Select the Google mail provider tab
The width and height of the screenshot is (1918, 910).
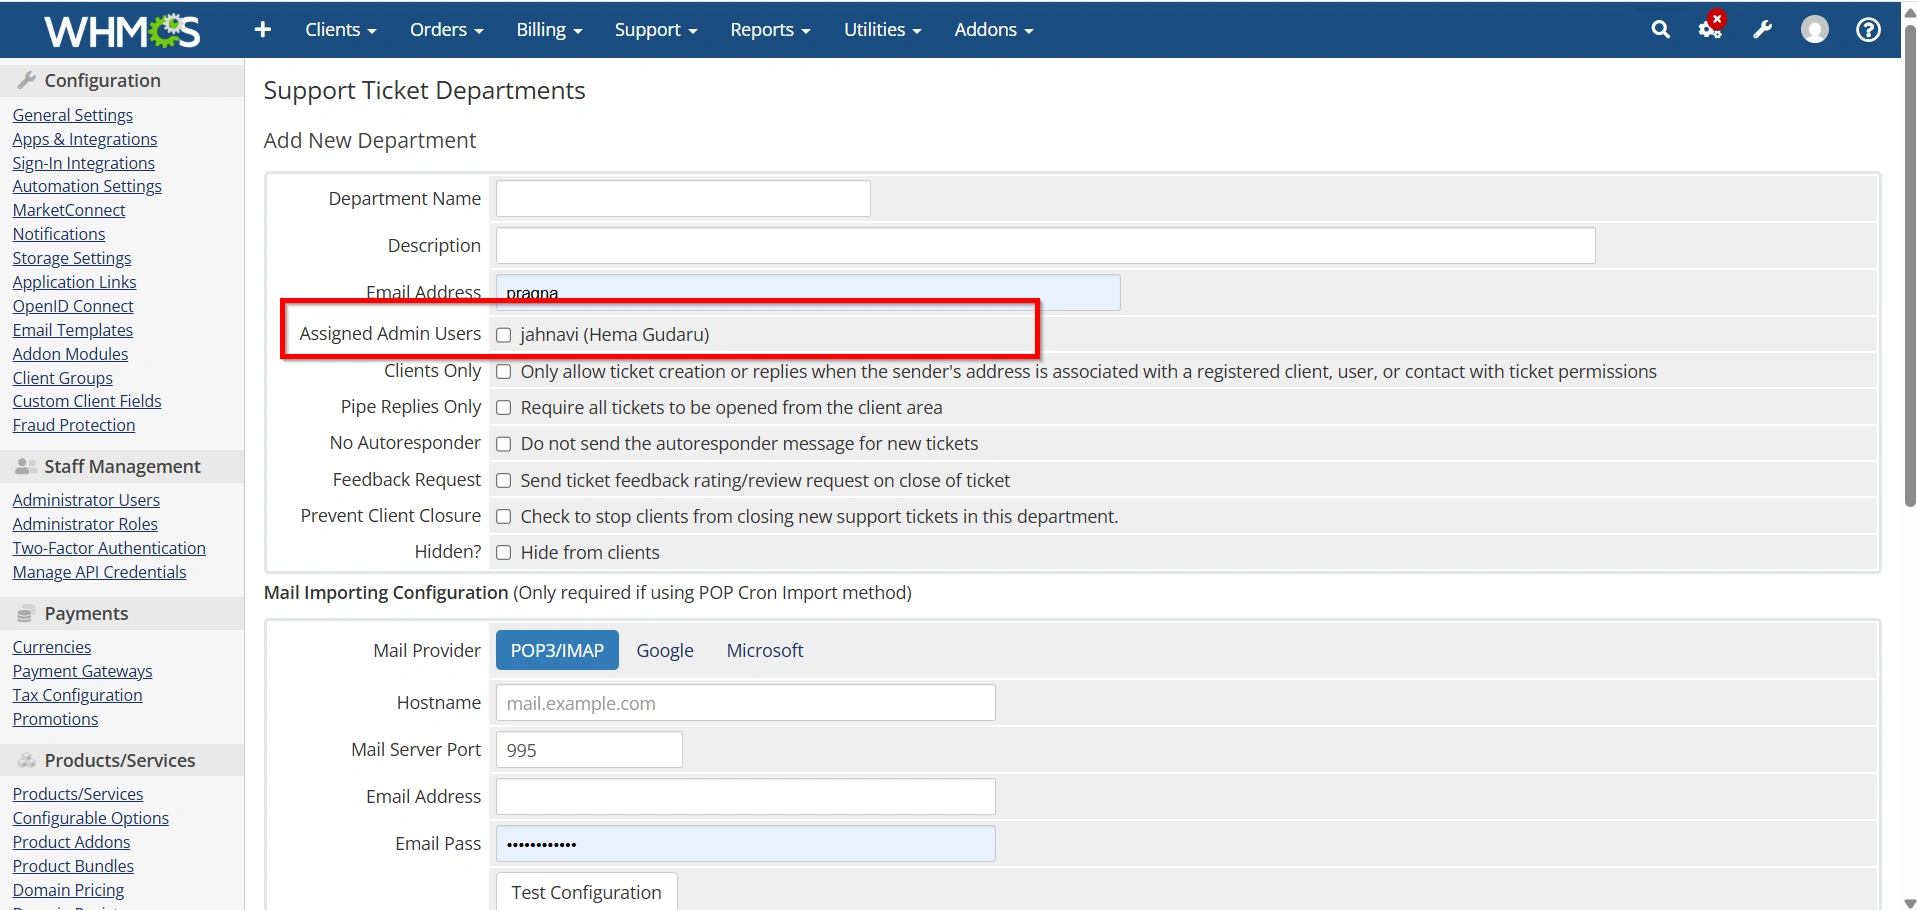click(x=665, y=651)
